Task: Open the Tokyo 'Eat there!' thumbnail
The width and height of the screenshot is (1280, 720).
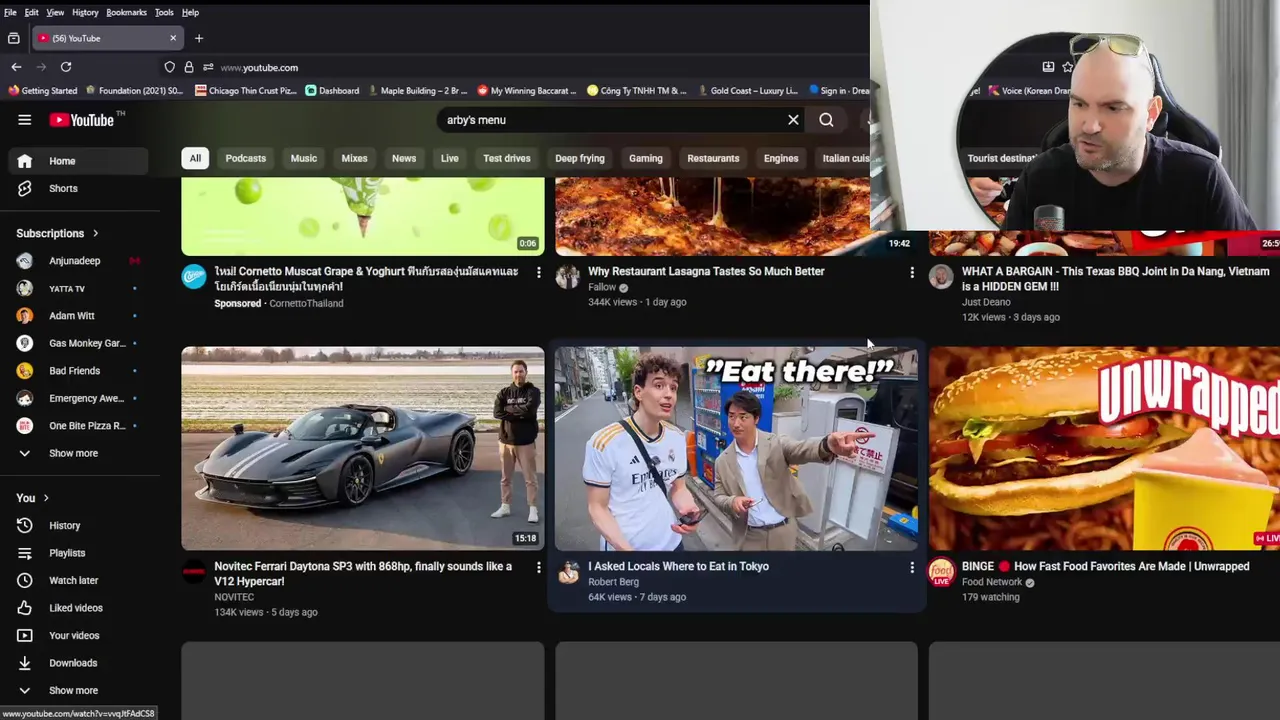Action: coord(736,448)
